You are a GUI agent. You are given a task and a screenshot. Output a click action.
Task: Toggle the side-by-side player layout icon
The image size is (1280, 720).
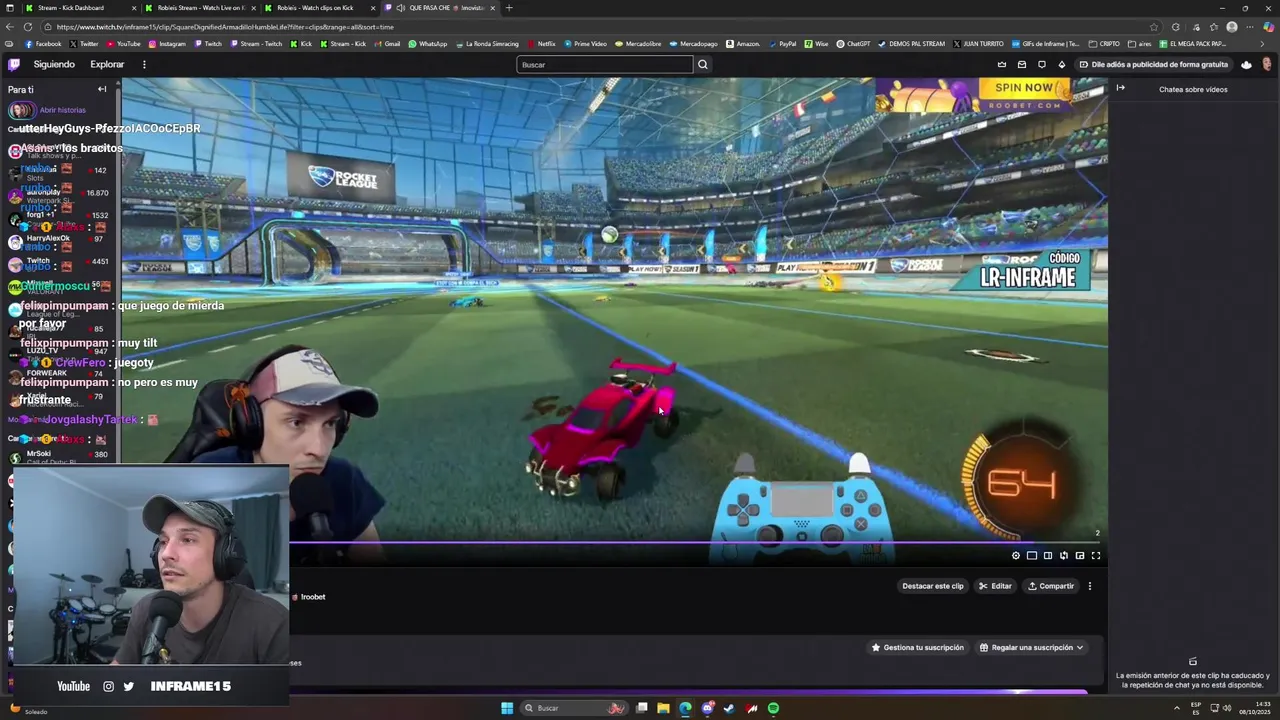pyautogui.click(x=1048, y=556)
